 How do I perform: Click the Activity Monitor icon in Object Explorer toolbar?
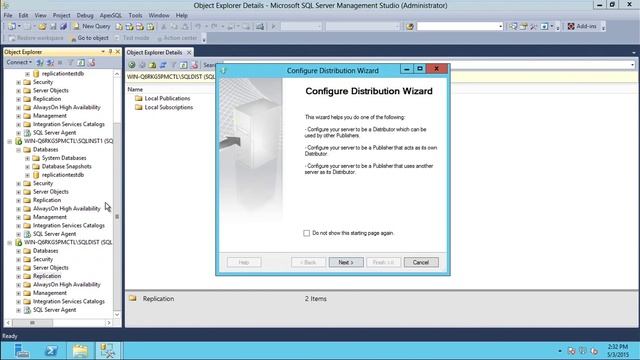(x=91, y=62)
